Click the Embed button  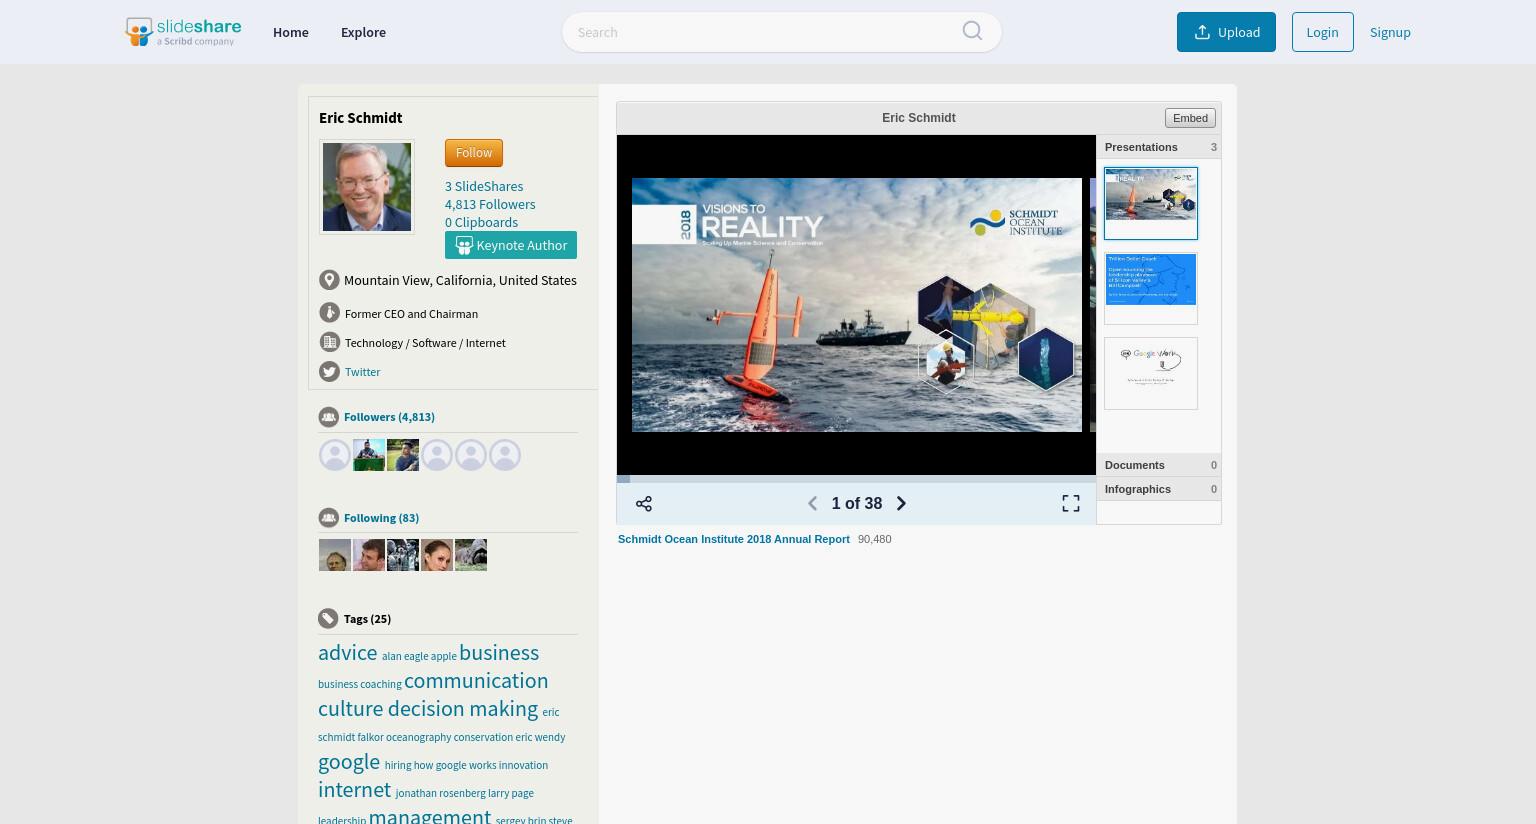(x=1190, y=118)
